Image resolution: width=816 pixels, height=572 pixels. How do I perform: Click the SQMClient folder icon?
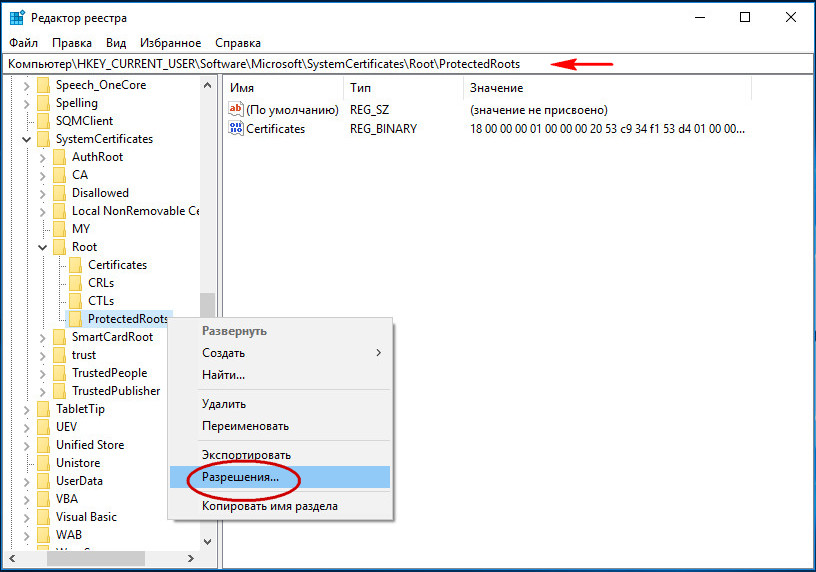pos(44,121)
